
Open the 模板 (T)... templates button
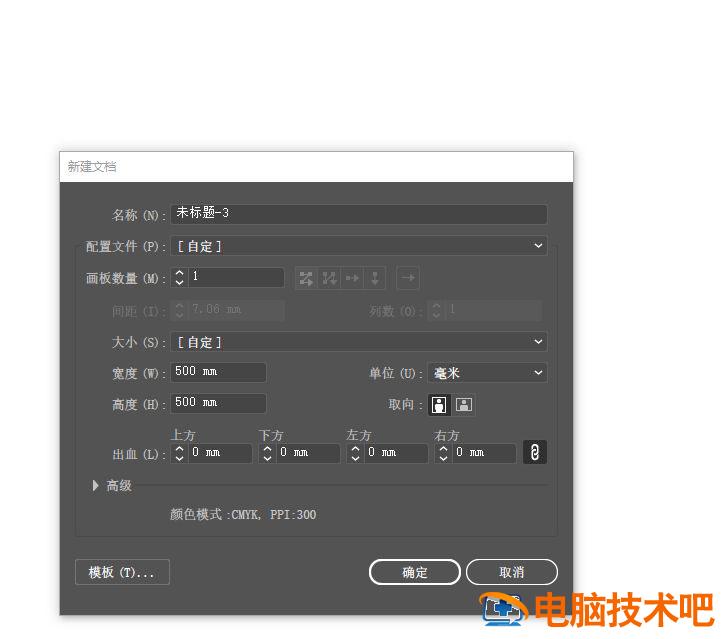[x=122, y=572]
